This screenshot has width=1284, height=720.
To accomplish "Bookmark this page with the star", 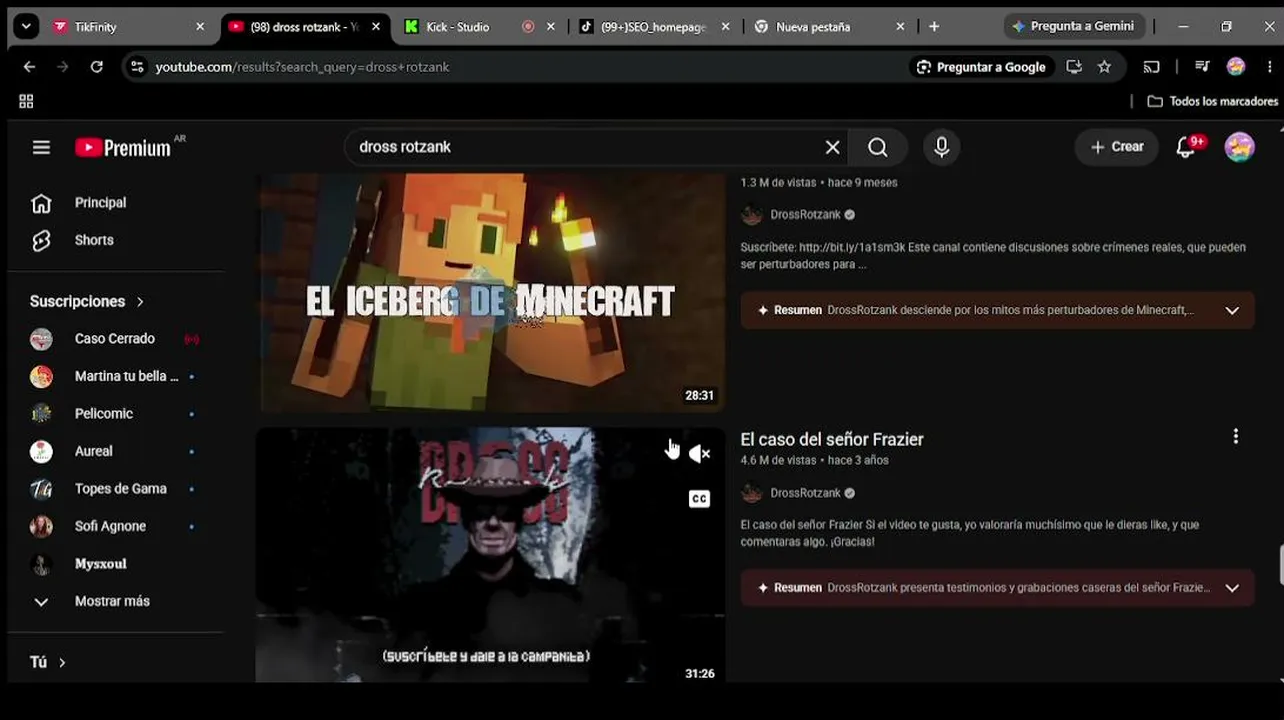I will click(1104, 67).
